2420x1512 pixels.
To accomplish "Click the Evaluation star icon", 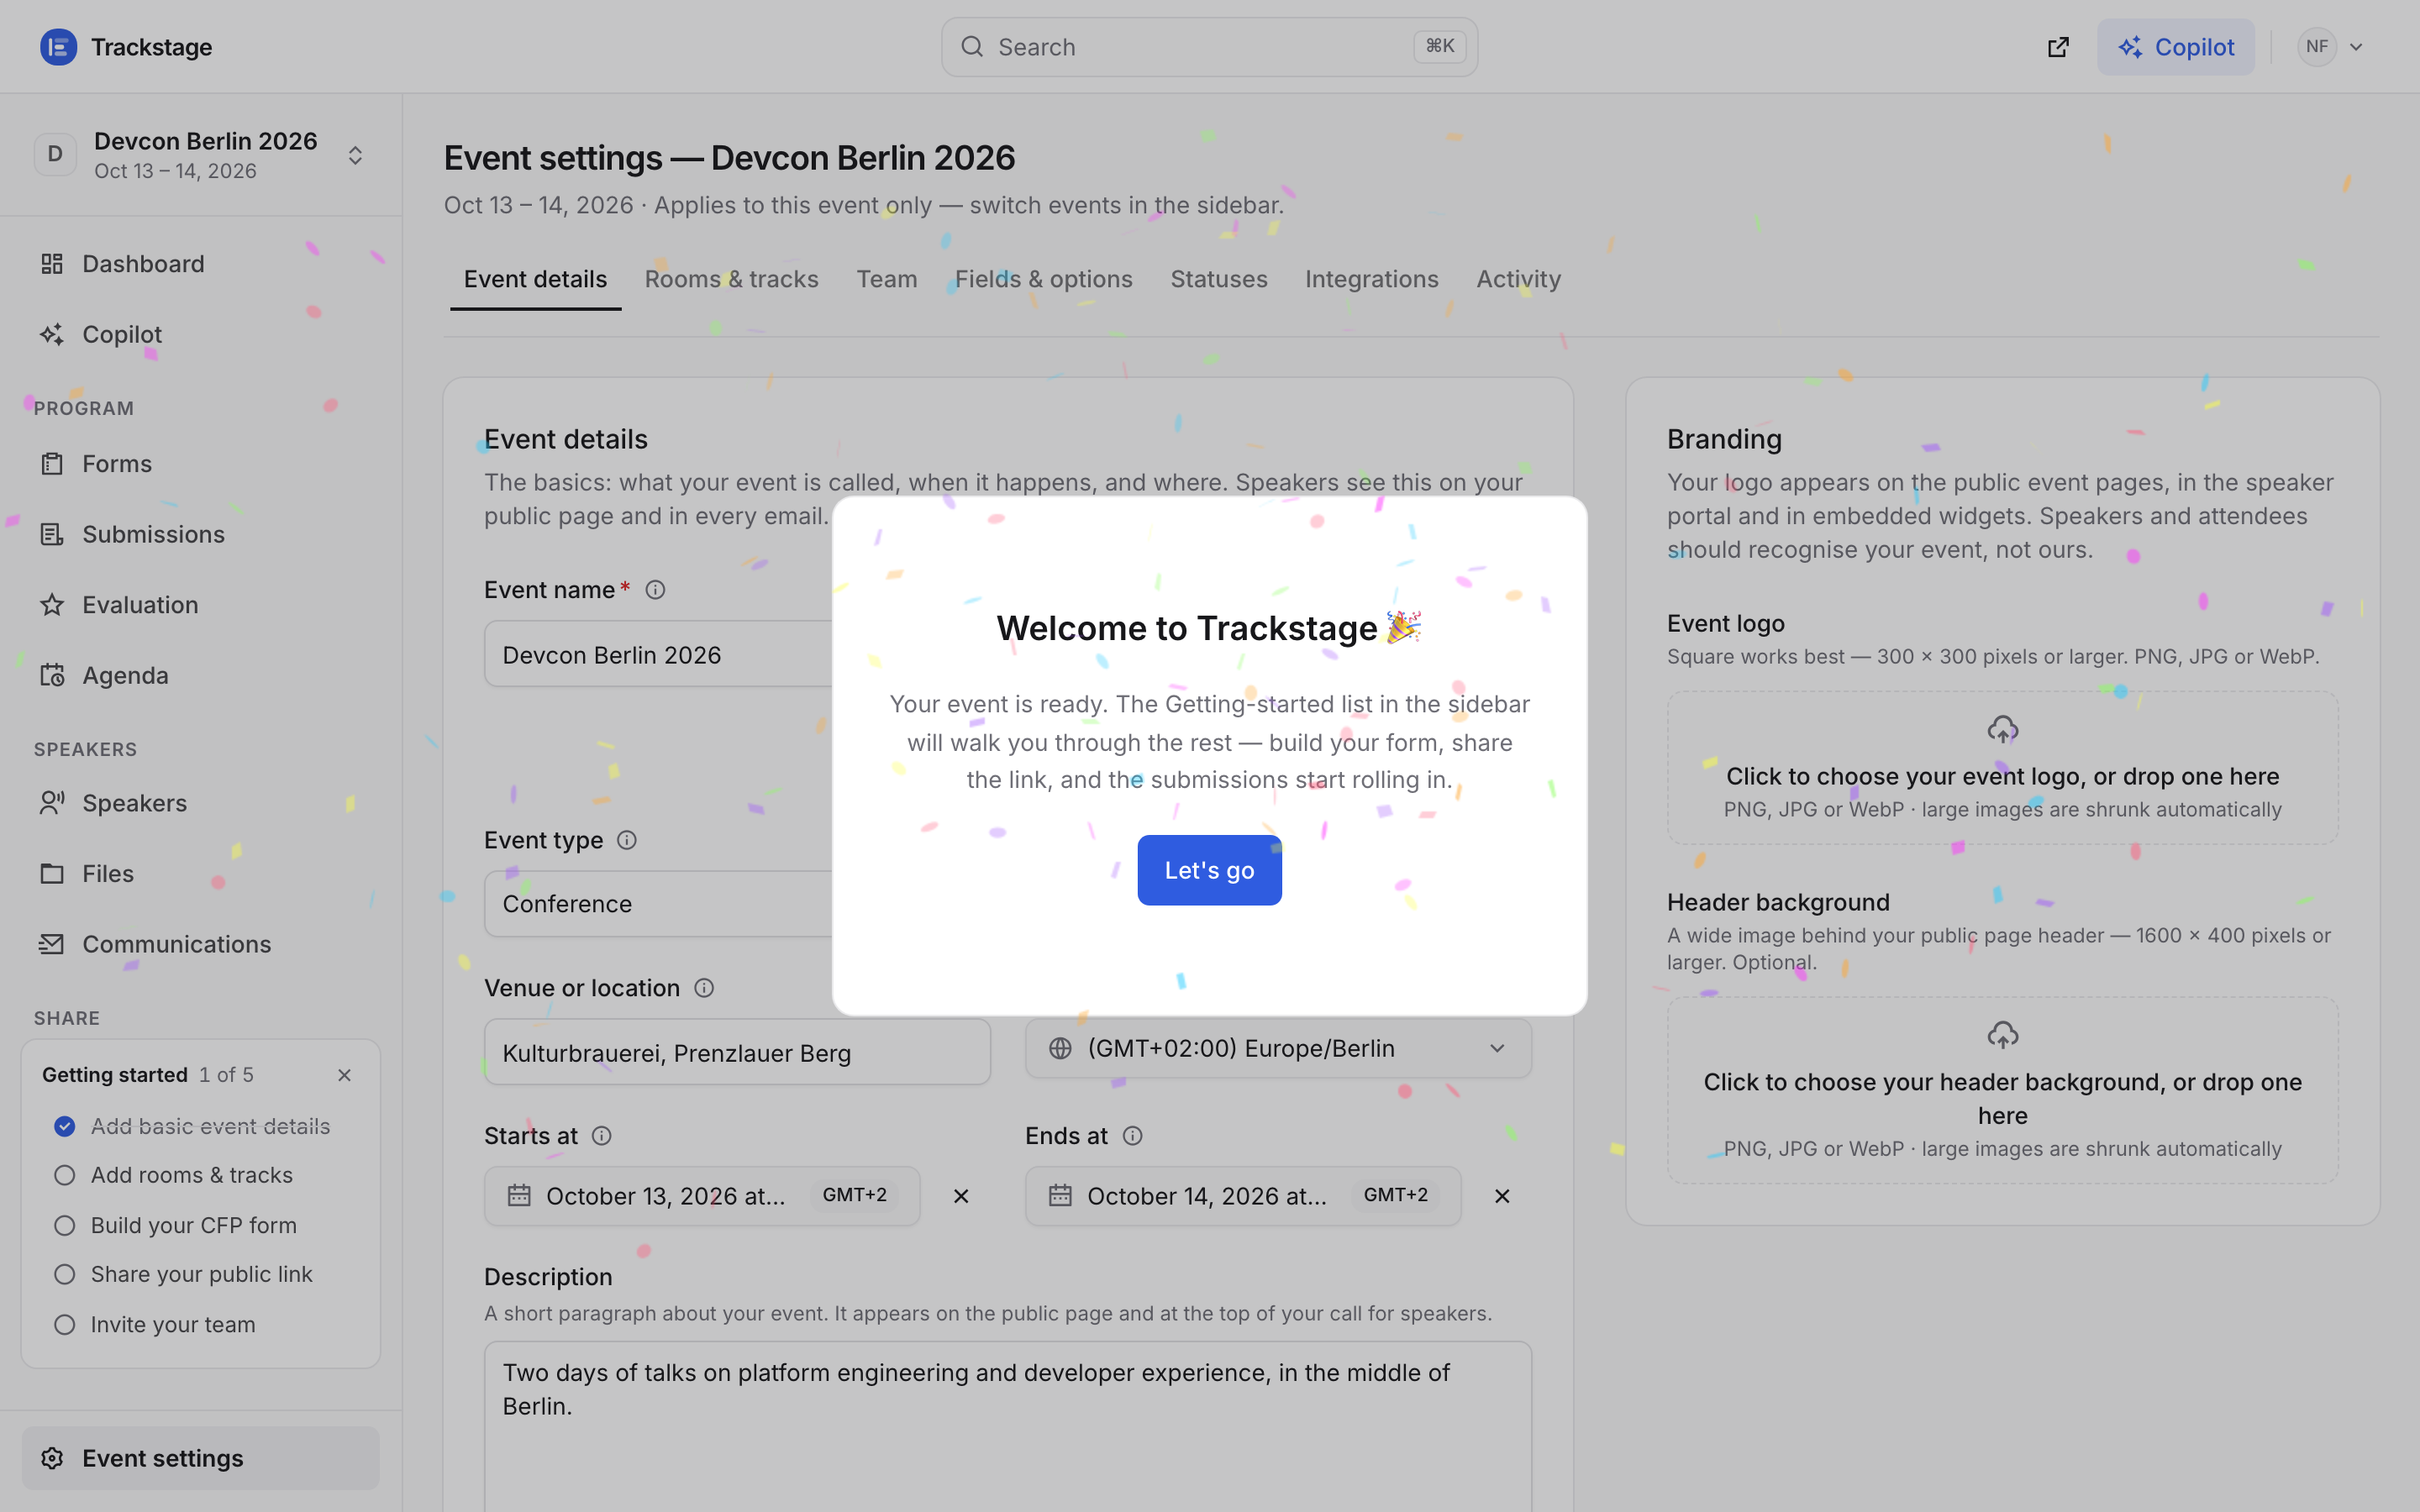I will tap(52, 605).
